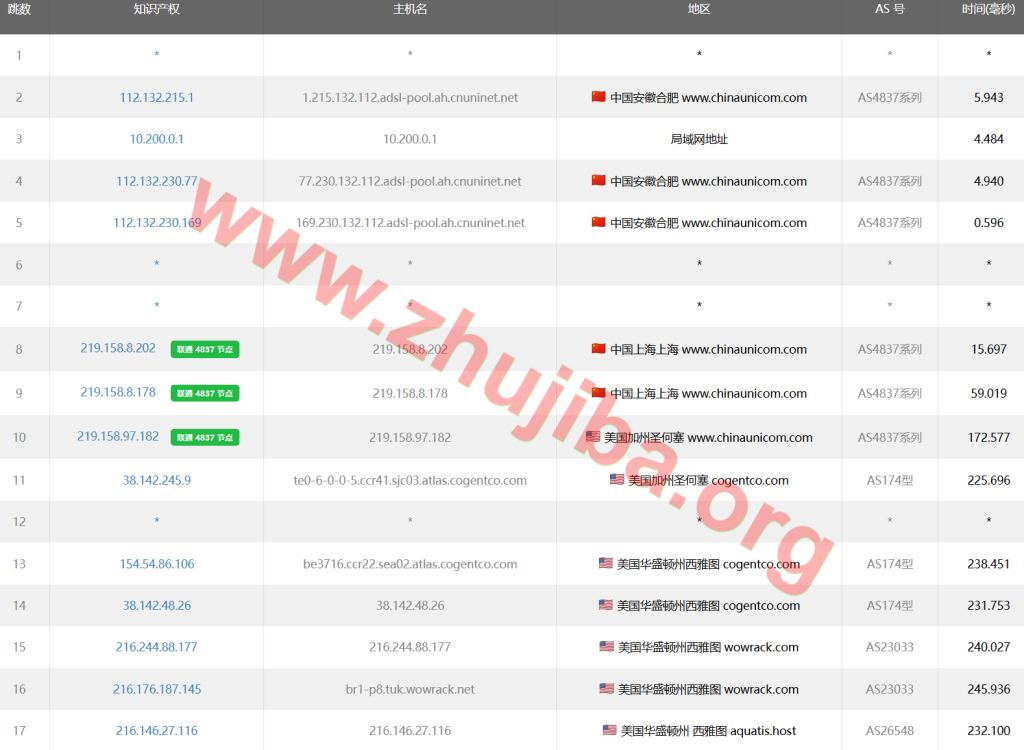Click the 245.936 latency value
This screenshot has width=1024, height=750.
(x=988, y=689)
